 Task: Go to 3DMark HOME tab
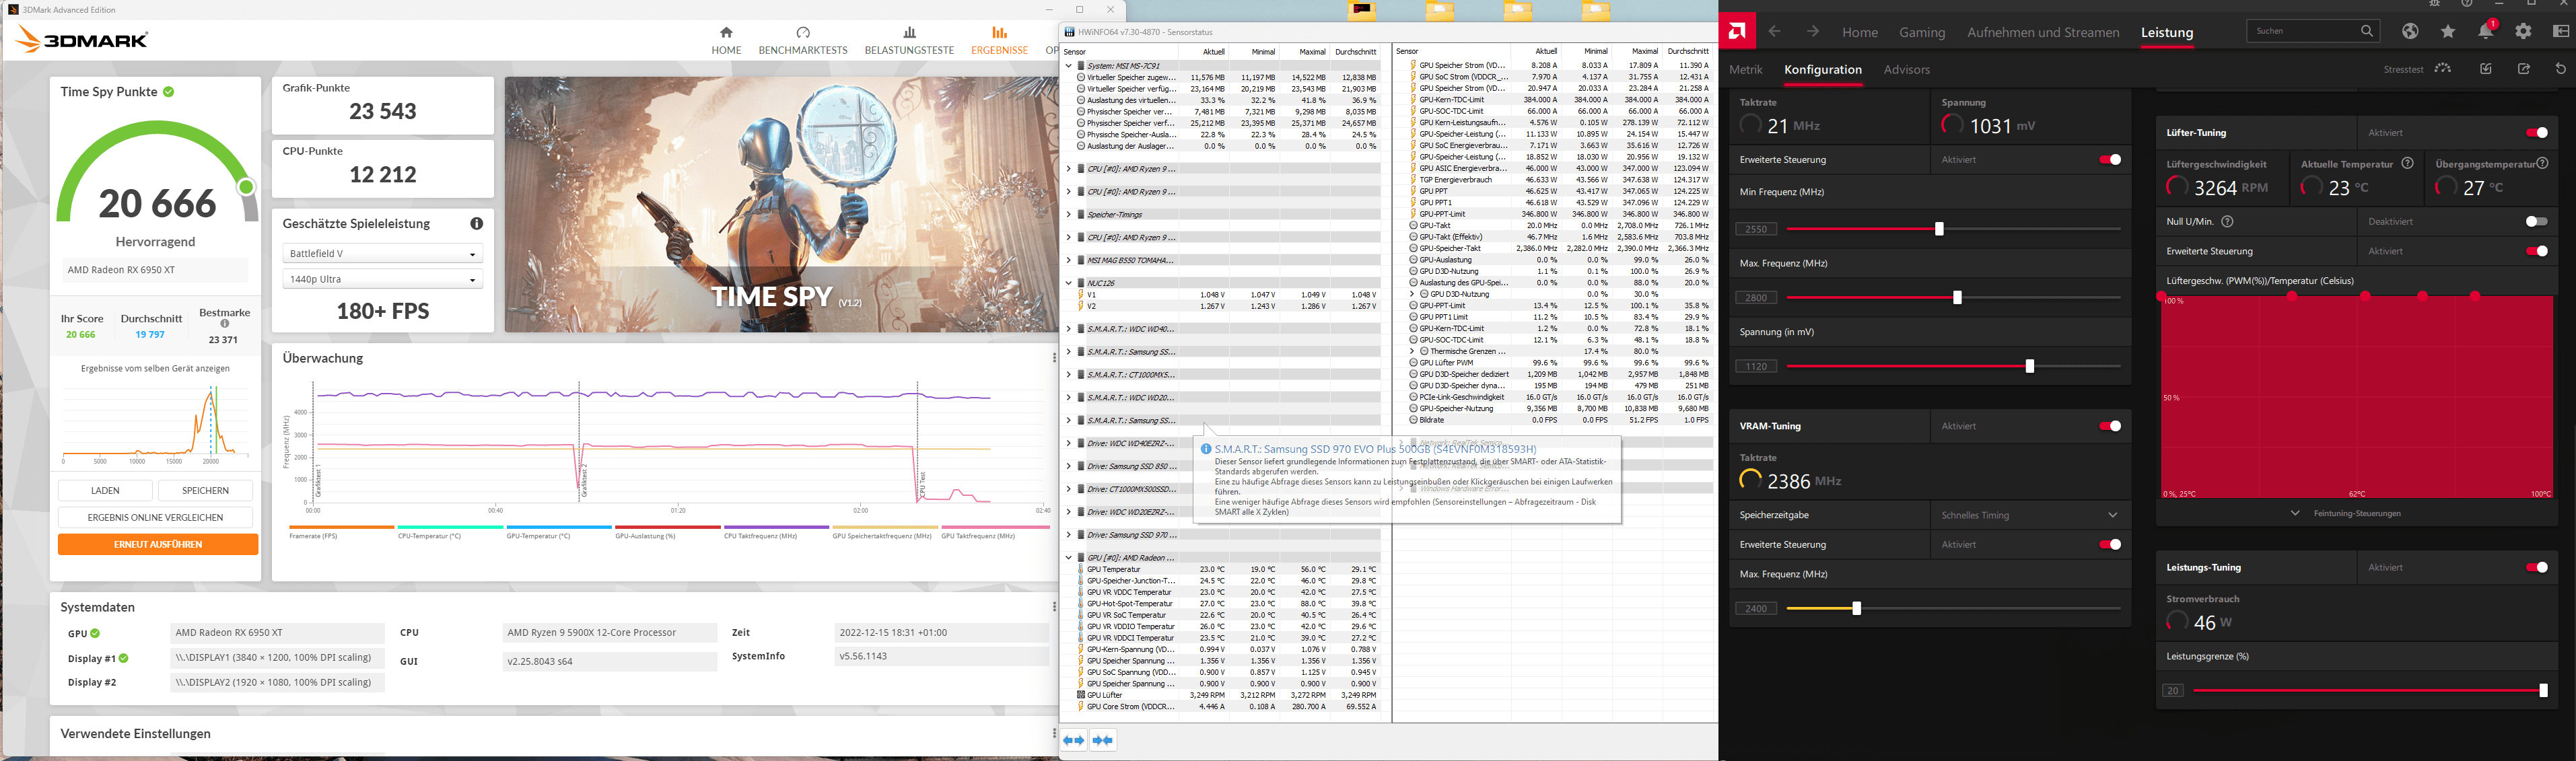726,41
